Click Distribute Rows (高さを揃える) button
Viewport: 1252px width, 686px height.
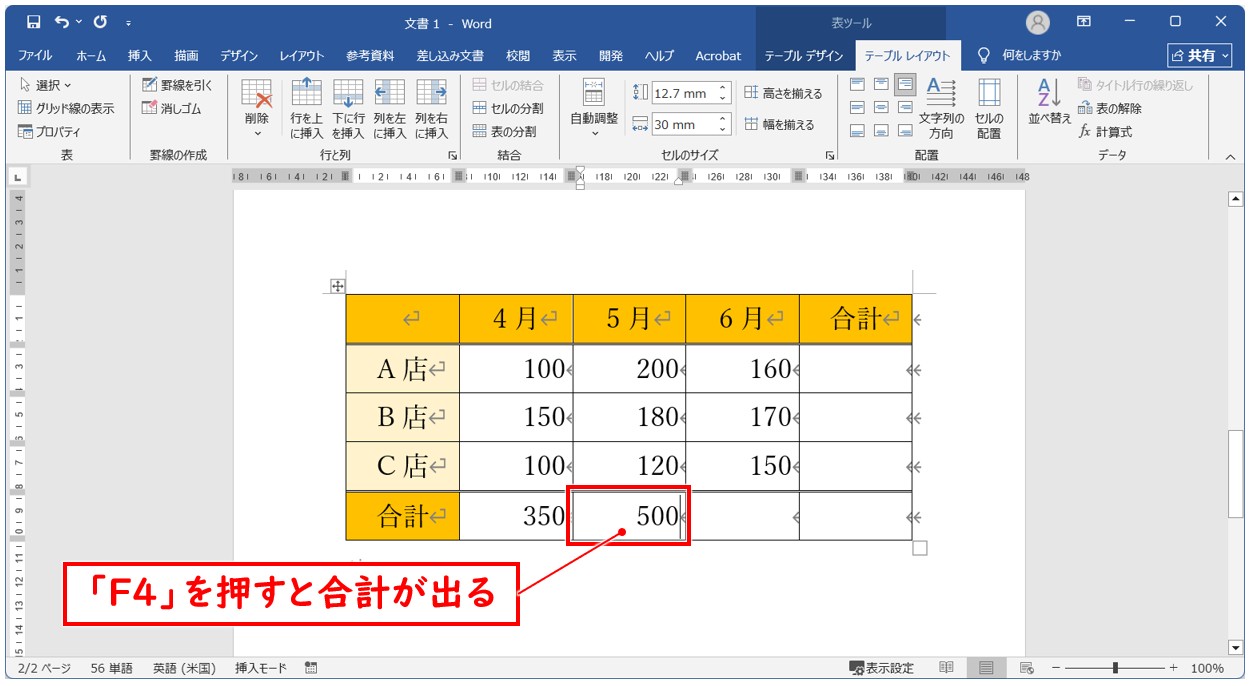click(783, 93)
